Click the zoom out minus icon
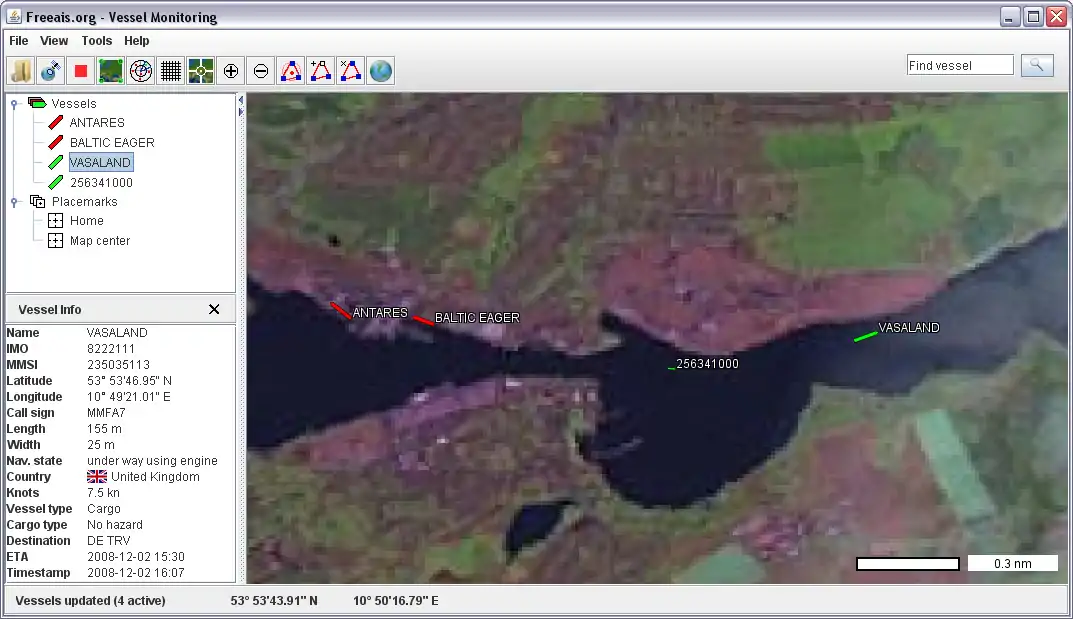This screenshot has width=1073, height=619. point(261,70)
